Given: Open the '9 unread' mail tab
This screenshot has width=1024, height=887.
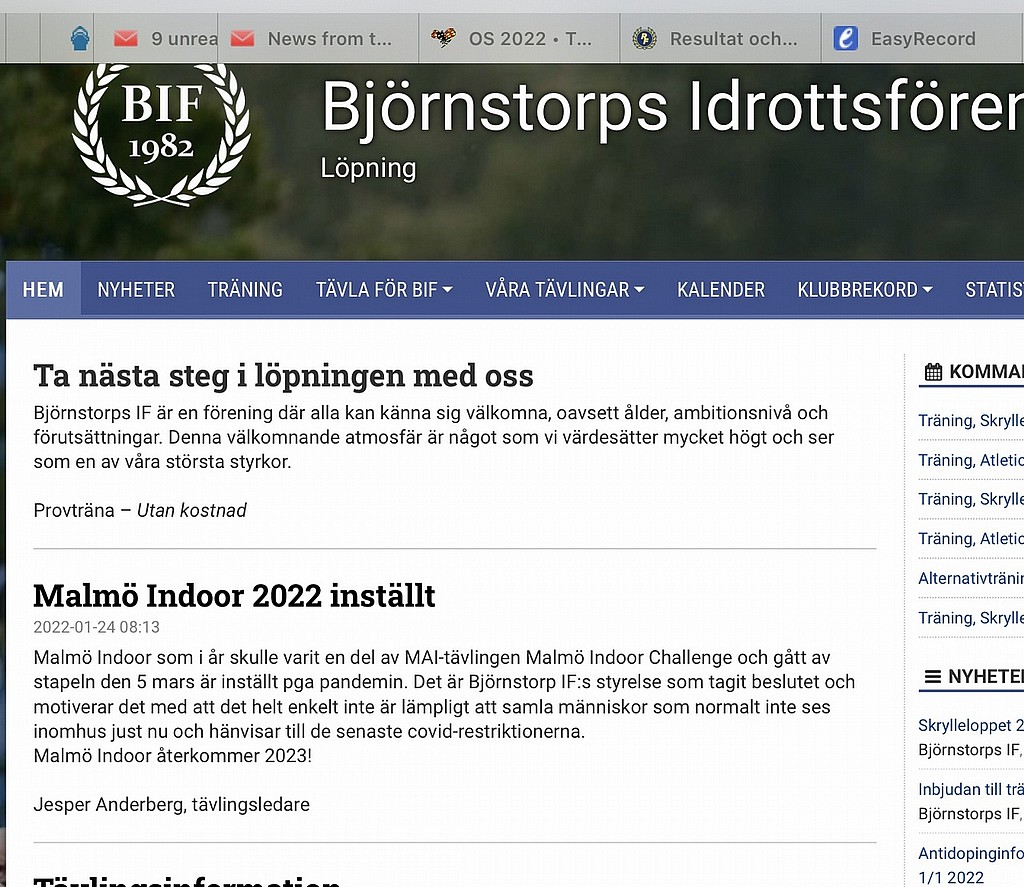Looking at the screenshot, I should (x=156, y=39).
